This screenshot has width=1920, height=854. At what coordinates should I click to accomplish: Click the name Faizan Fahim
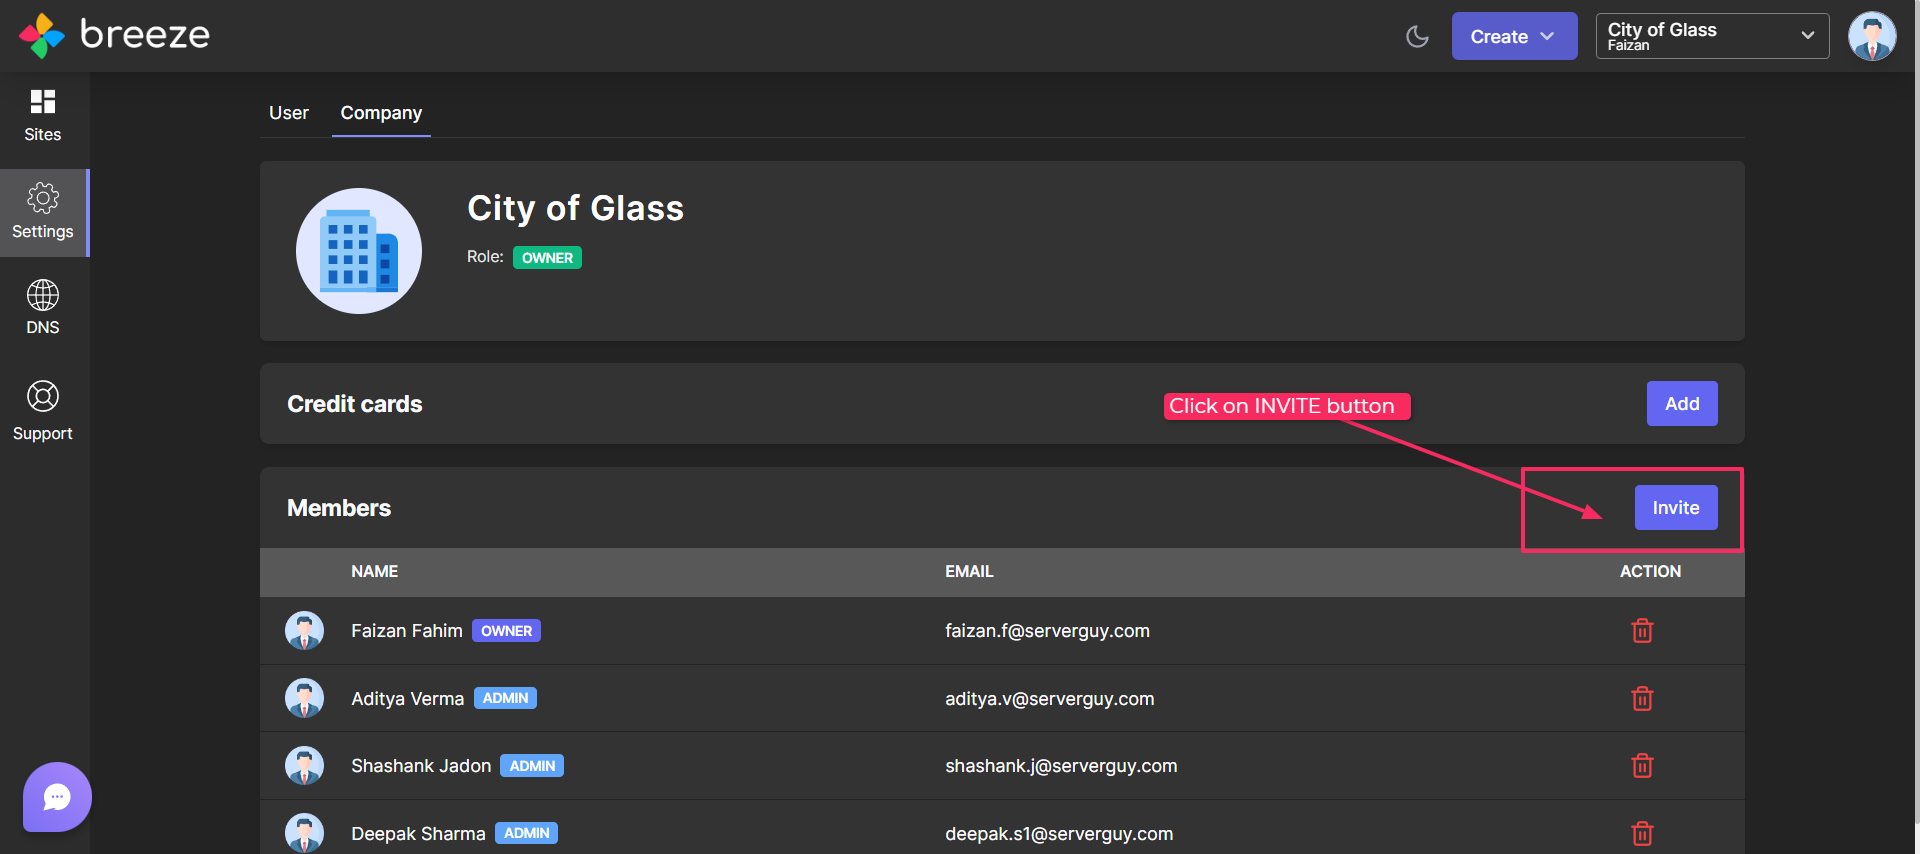point(407,631)
